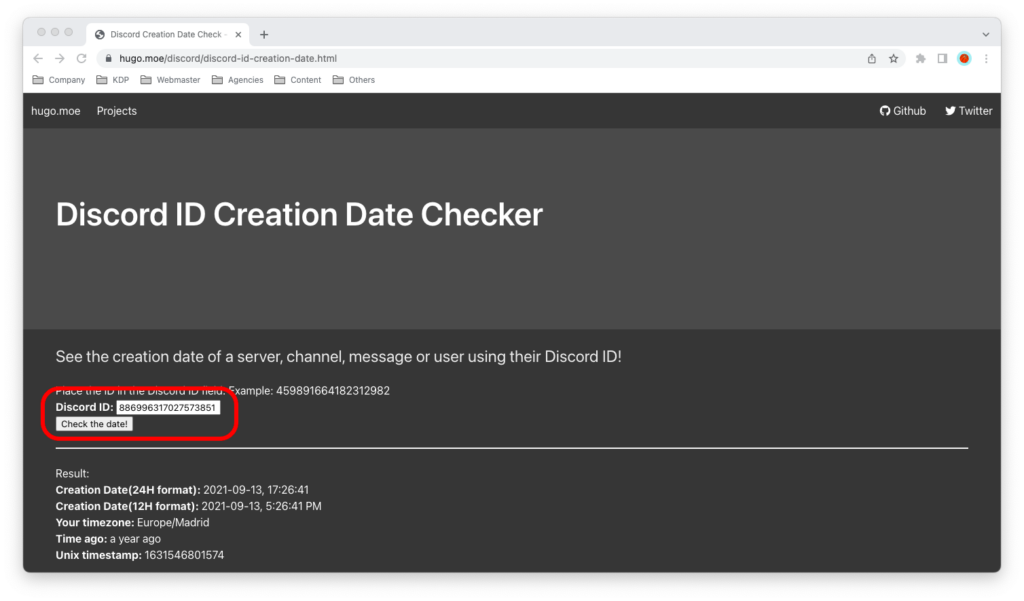Open the Github link in the navbar
This screenshot has width=1024, height=601.
(x=903, y=111)
